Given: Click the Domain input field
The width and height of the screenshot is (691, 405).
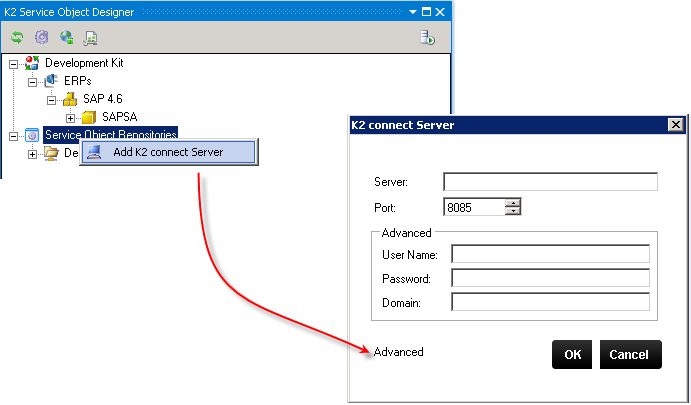Looking at the screenshot, I should [x=550, y=302].
